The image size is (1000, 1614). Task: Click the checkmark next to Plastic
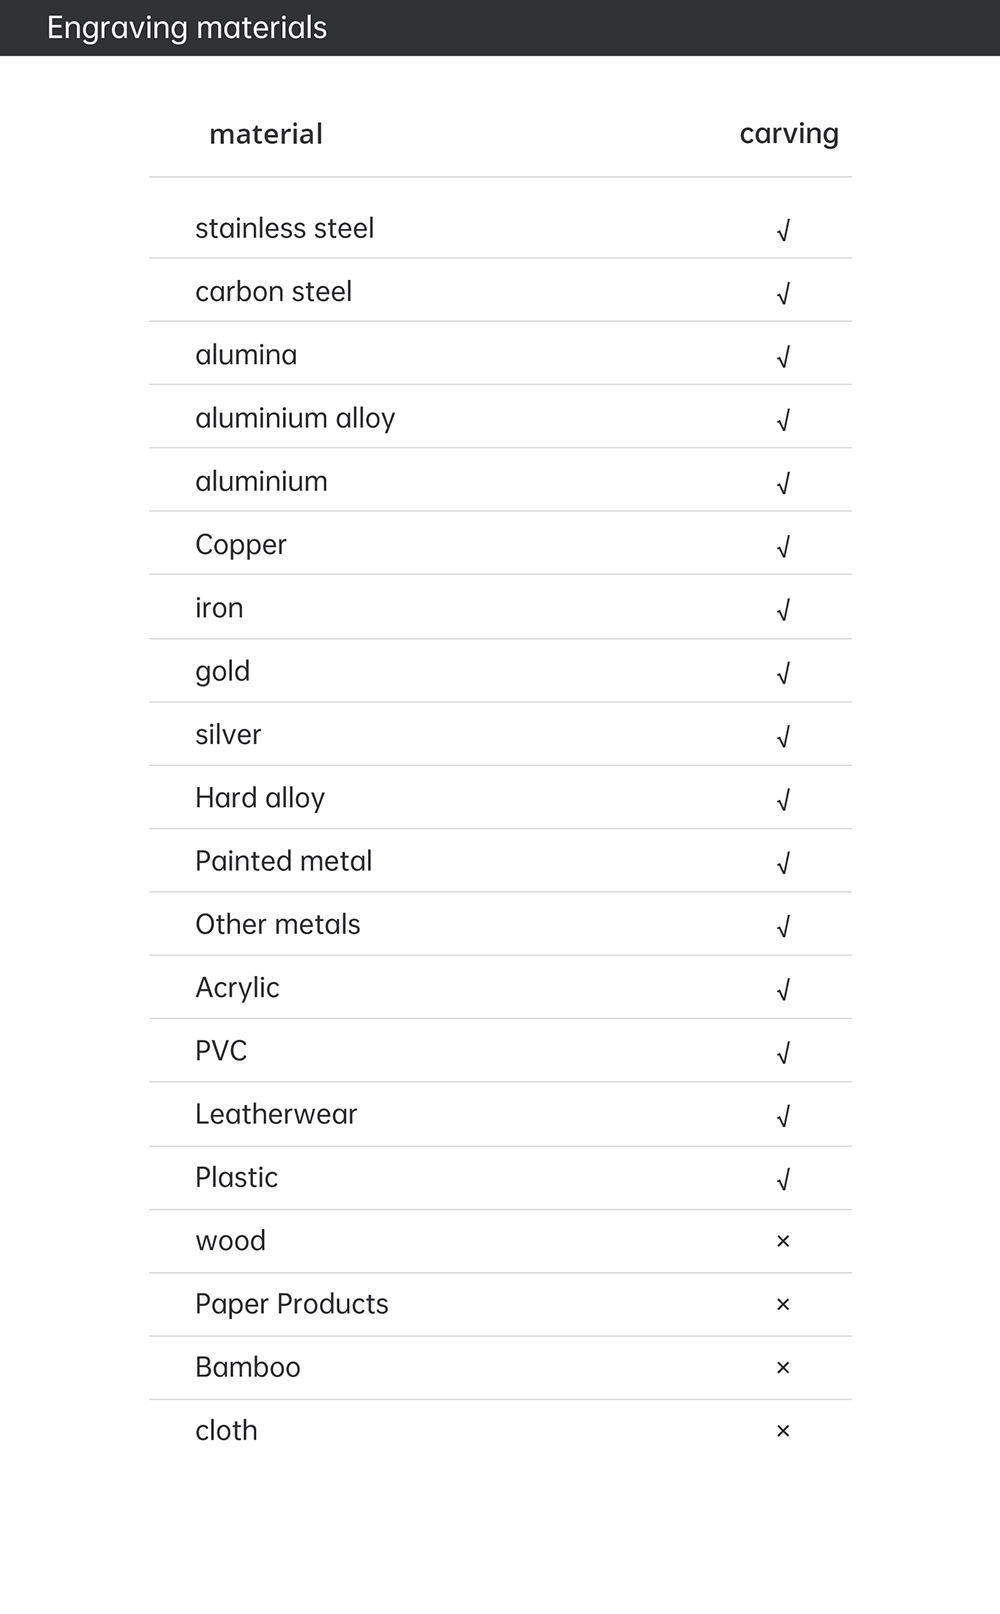click(x=783, y=1180)
